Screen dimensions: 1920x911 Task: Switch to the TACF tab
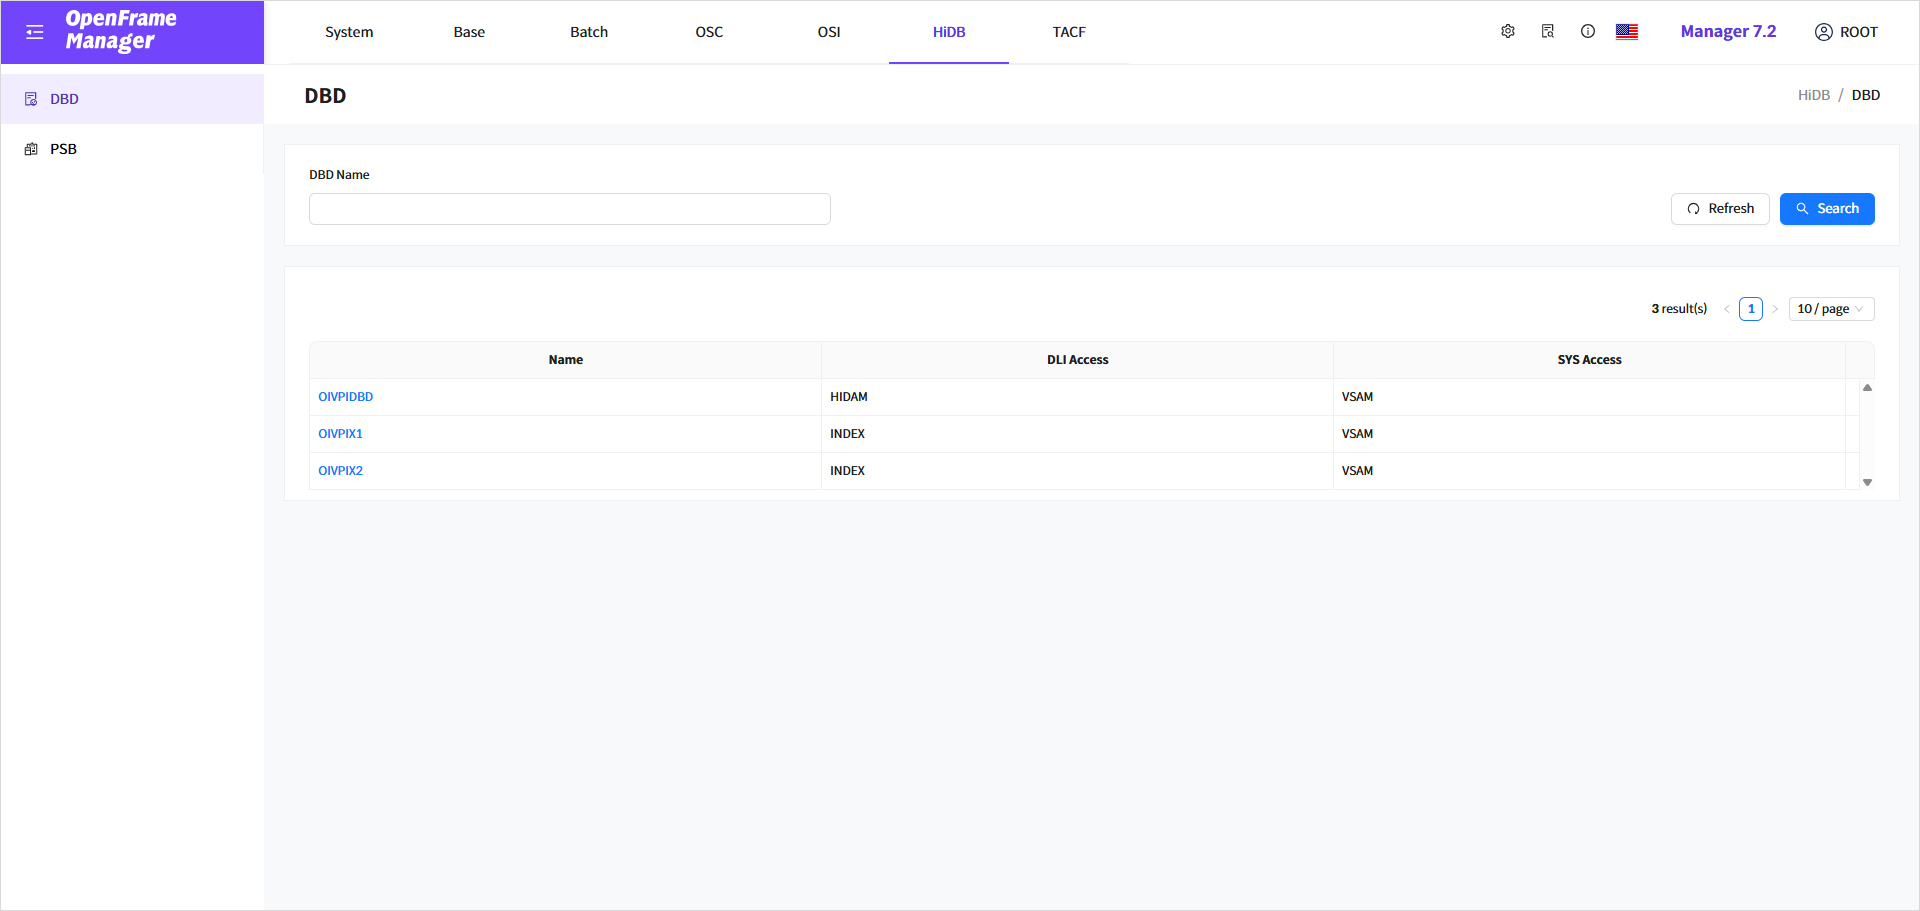1069,32
